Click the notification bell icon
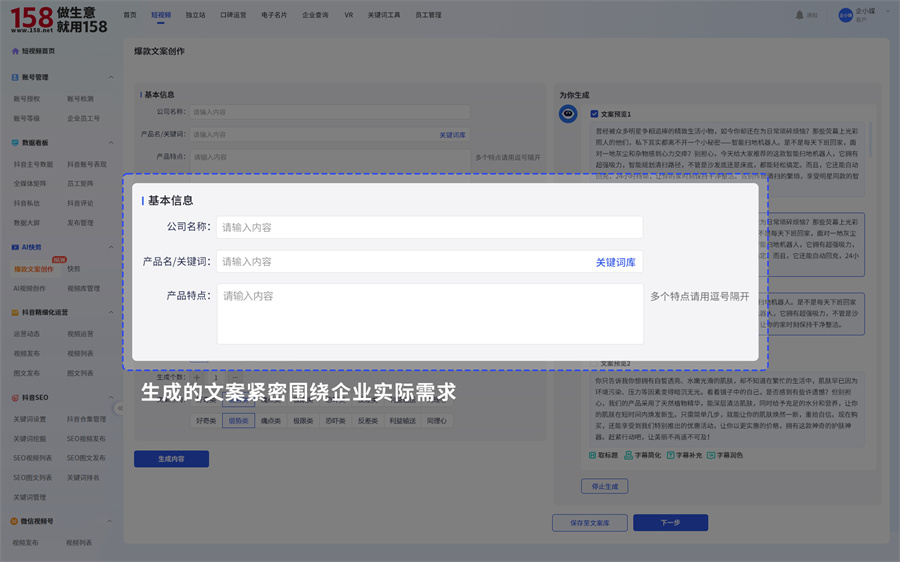 coord(799,15)
